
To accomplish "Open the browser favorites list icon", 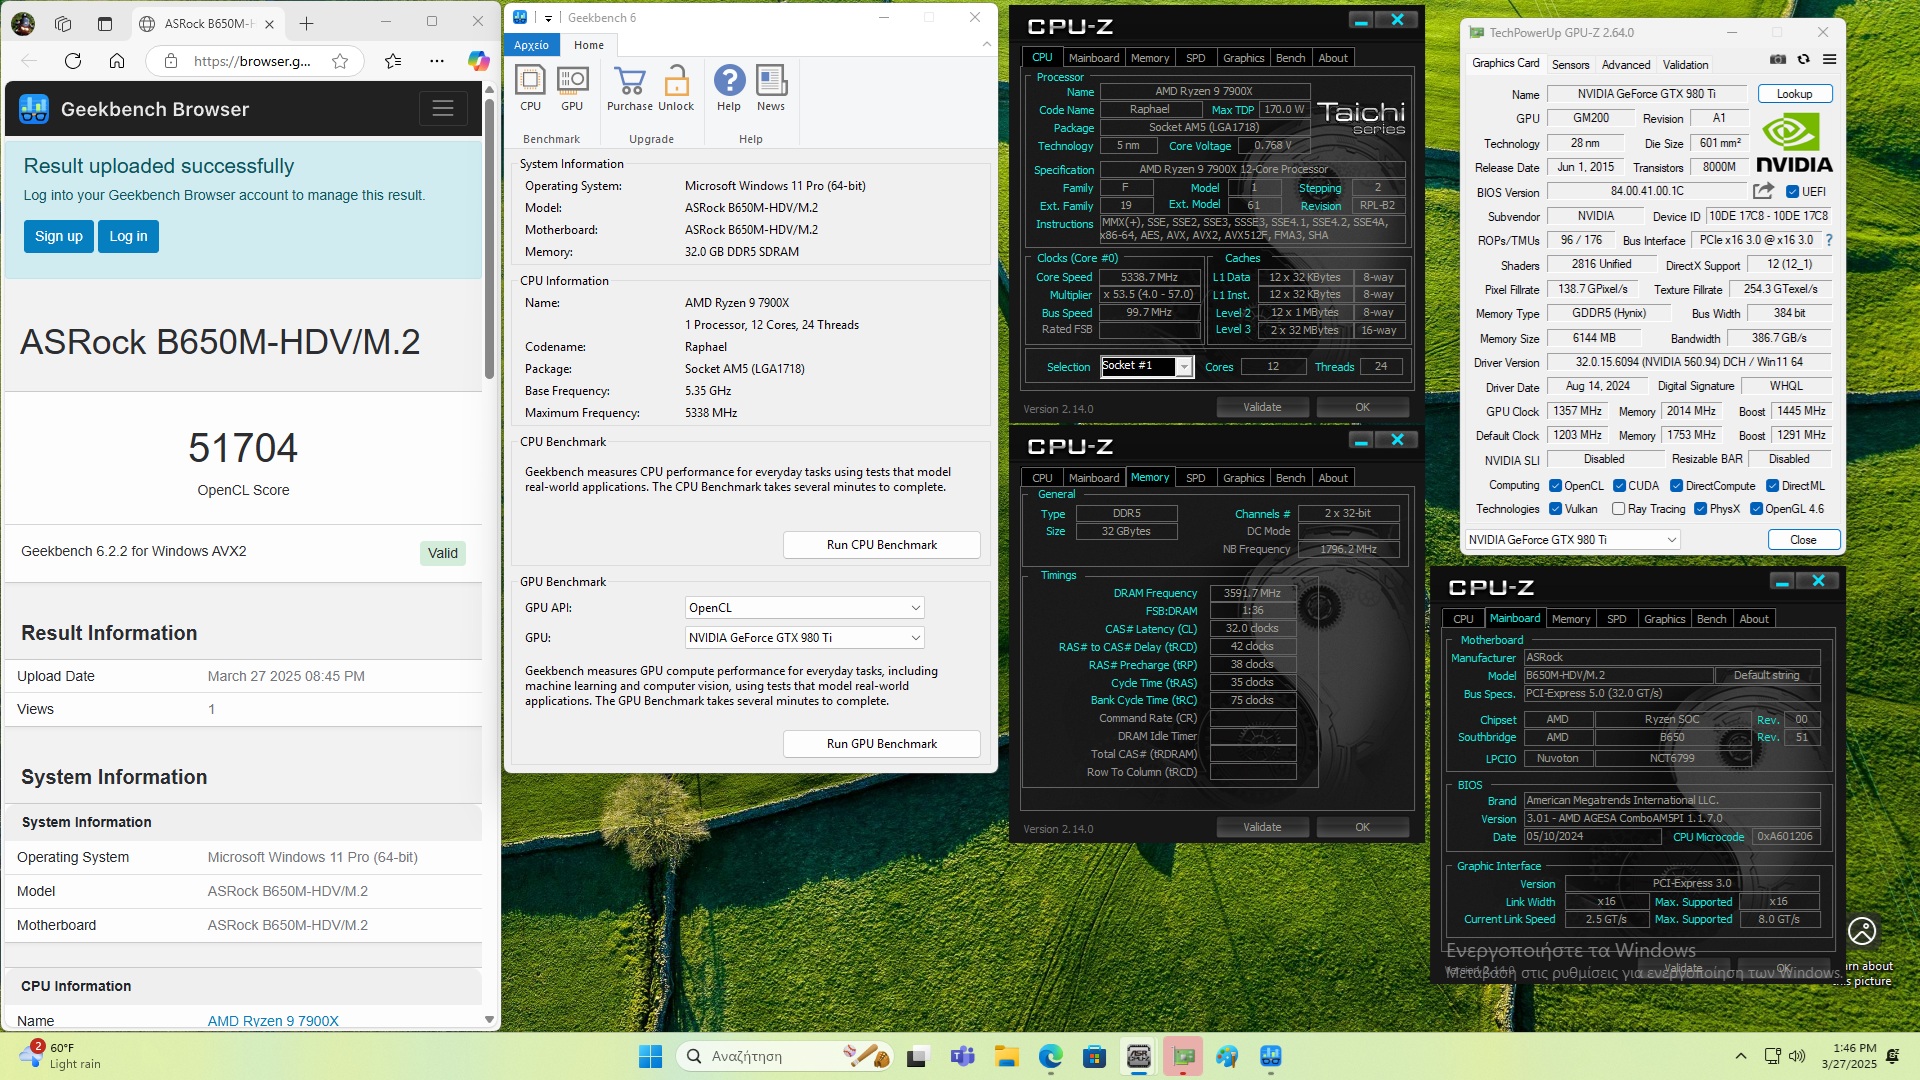I will tap(393, 61).
